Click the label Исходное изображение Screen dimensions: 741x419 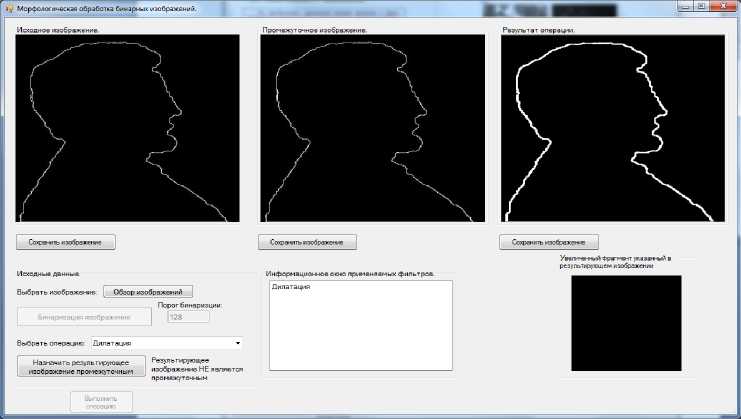click(58, 30)
